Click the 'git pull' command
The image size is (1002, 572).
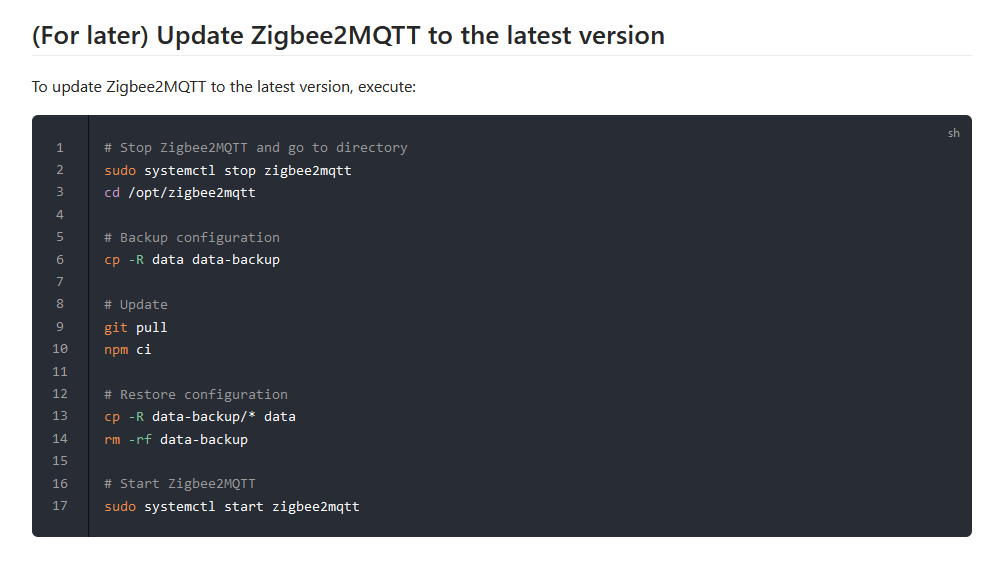click(135, 327)
